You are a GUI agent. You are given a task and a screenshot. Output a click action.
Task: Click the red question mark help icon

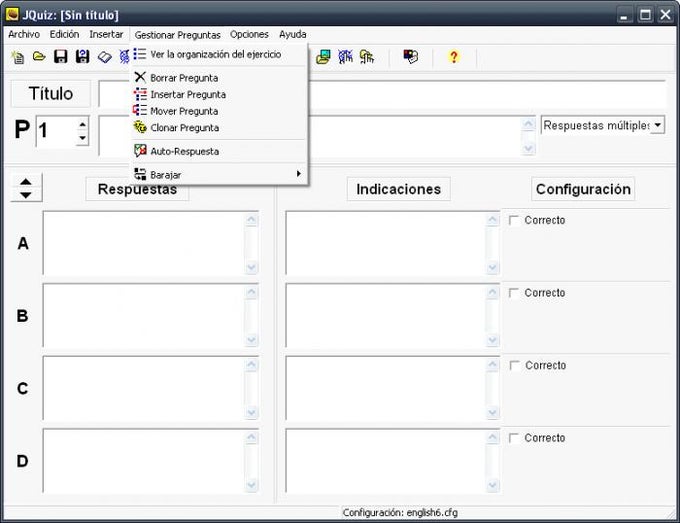coord(454,57)
